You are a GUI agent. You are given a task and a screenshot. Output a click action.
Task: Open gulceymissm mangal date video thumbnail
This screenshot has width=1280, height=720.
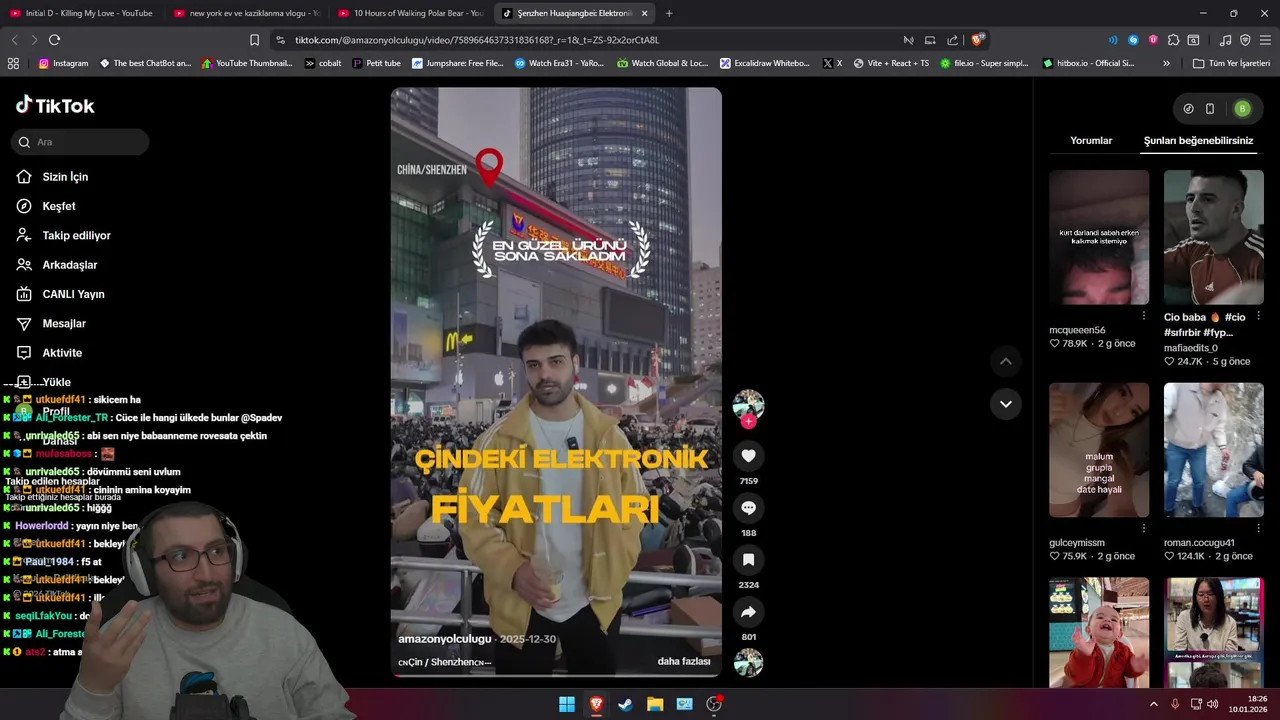click(1099, 450)
